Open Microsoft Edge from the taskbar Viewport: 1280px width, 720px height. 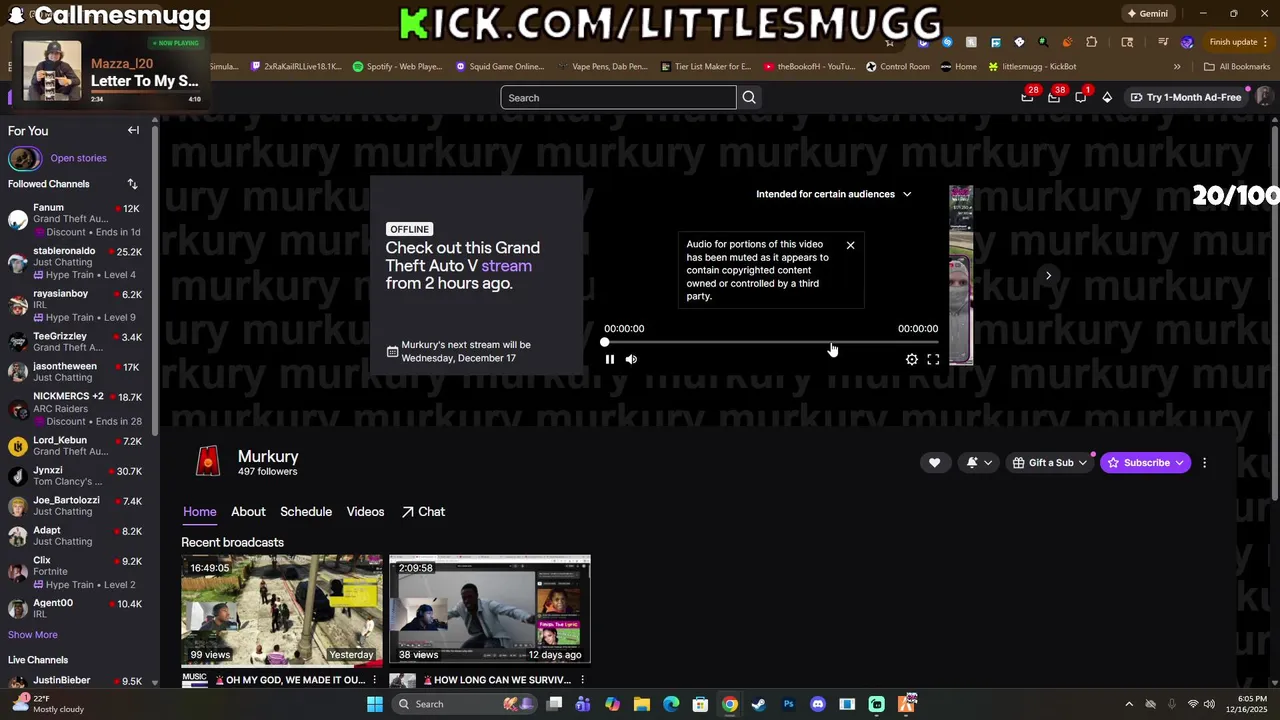[x=671, y=704]
